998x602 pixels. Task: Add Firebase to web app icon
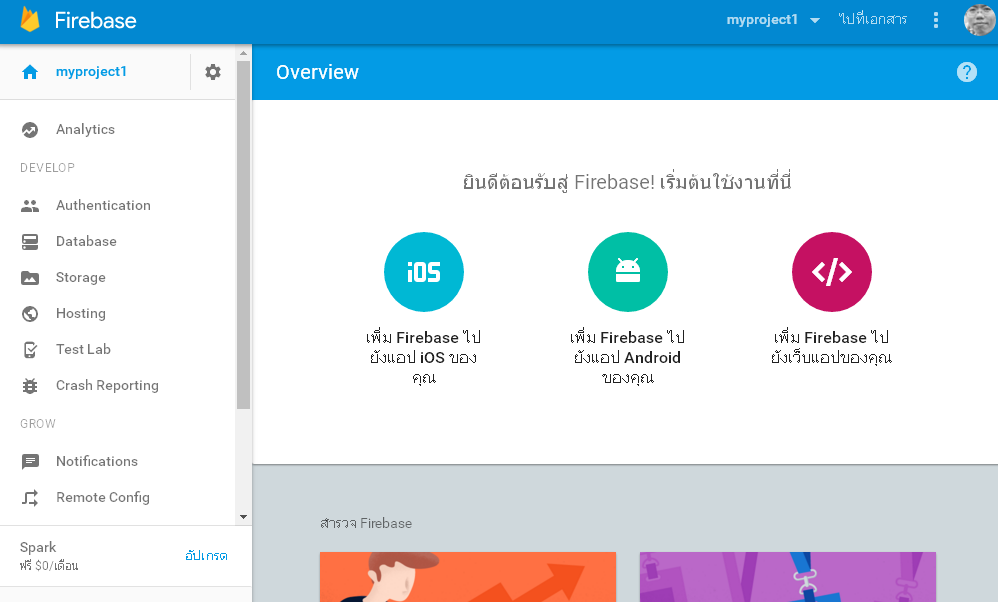831,272
